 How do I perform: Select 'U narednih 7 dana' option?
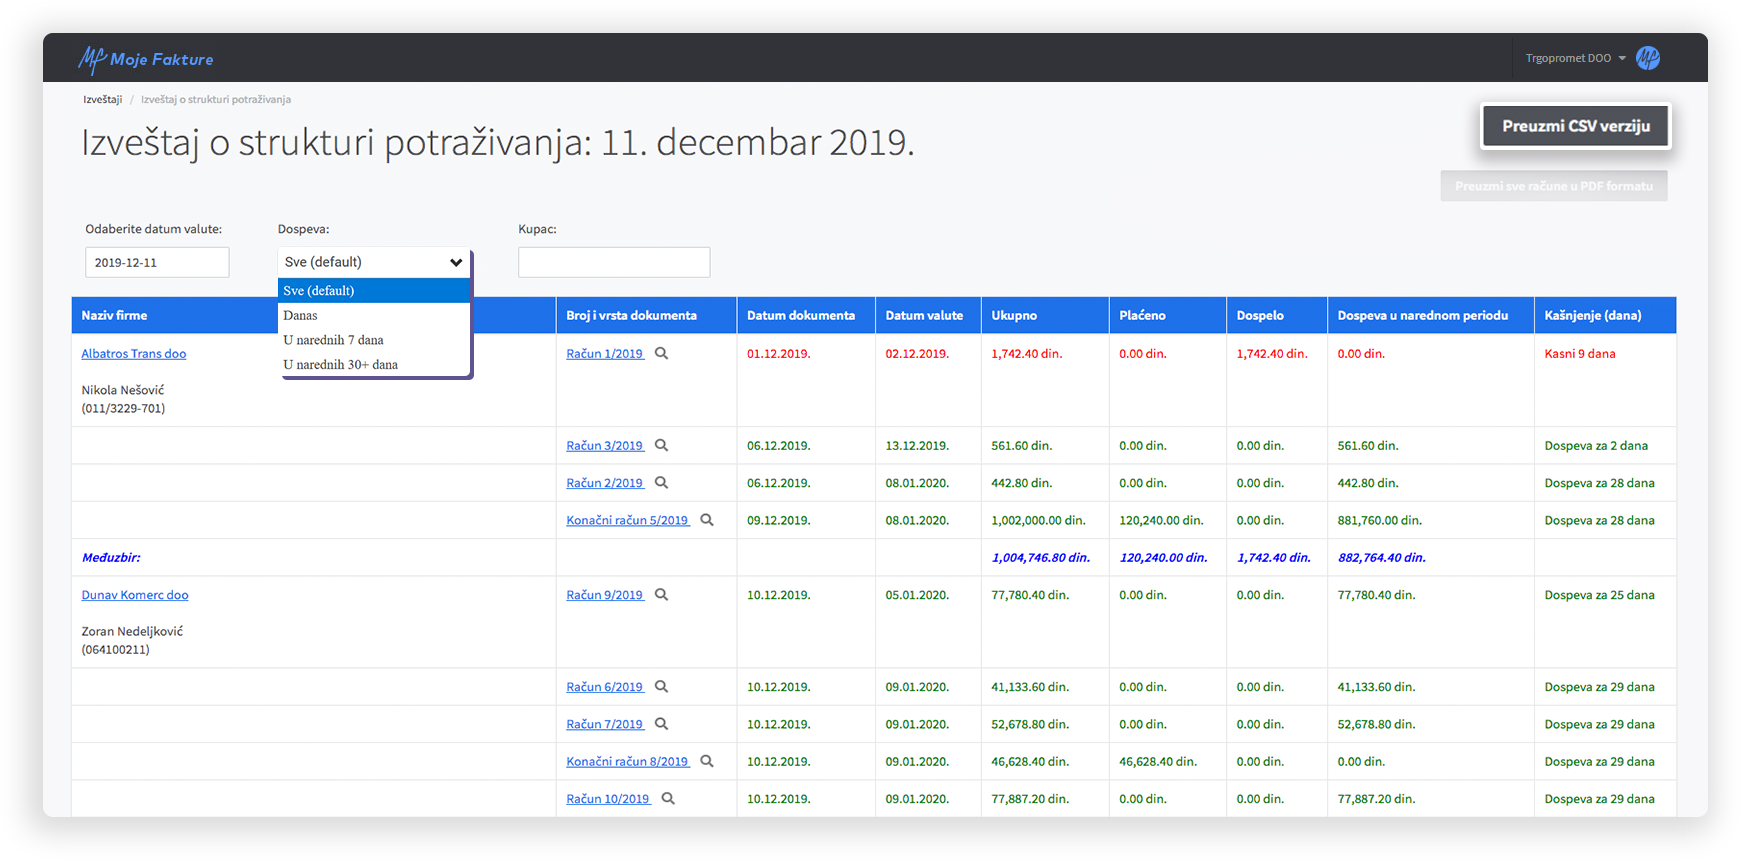(333, 340)
